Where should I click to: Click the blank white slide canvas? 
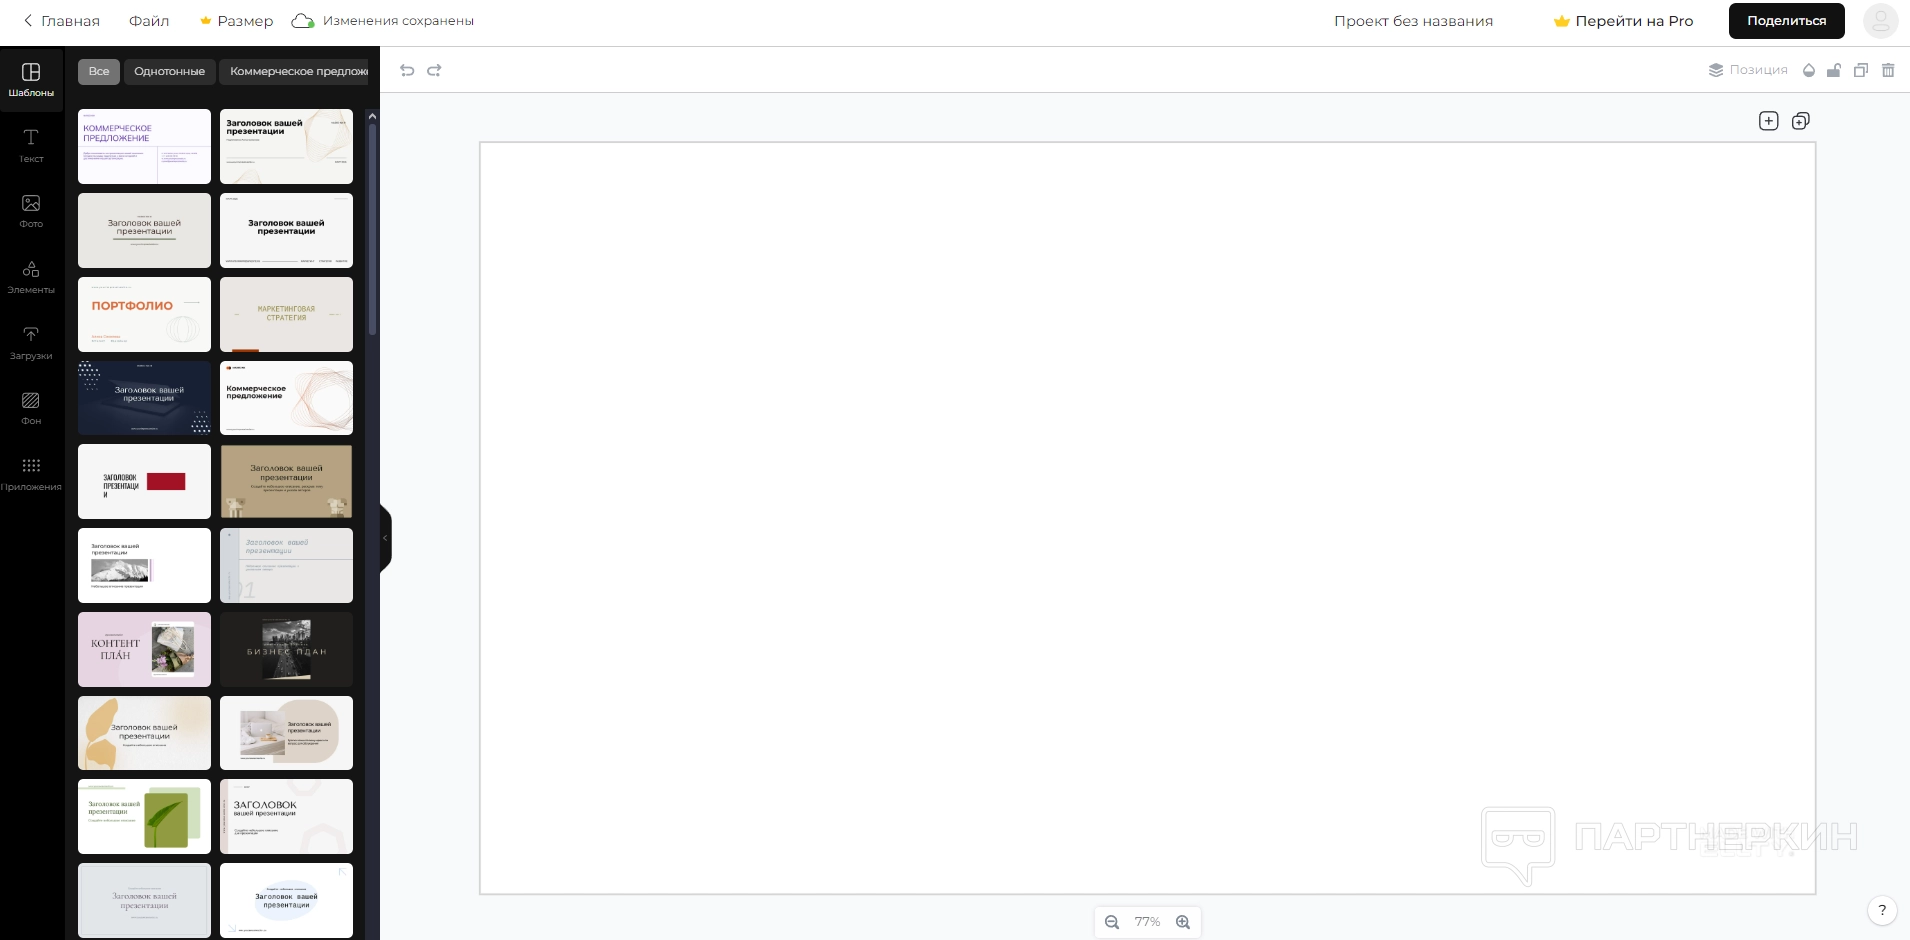[x=1147, y=518]
